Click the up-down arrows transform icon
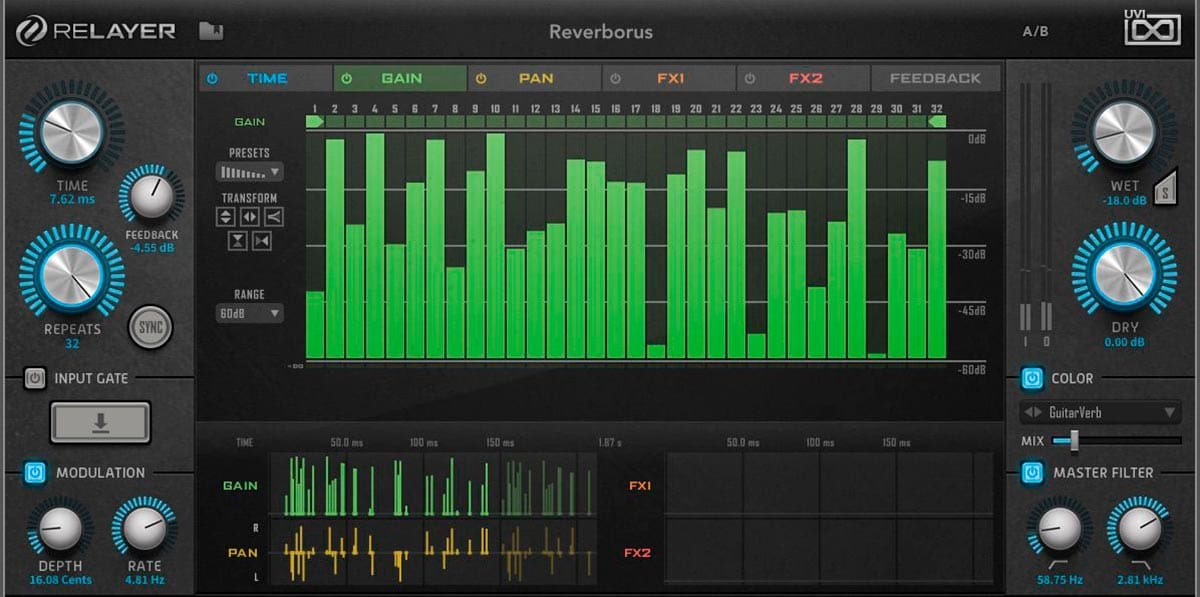 pos(226,216)
